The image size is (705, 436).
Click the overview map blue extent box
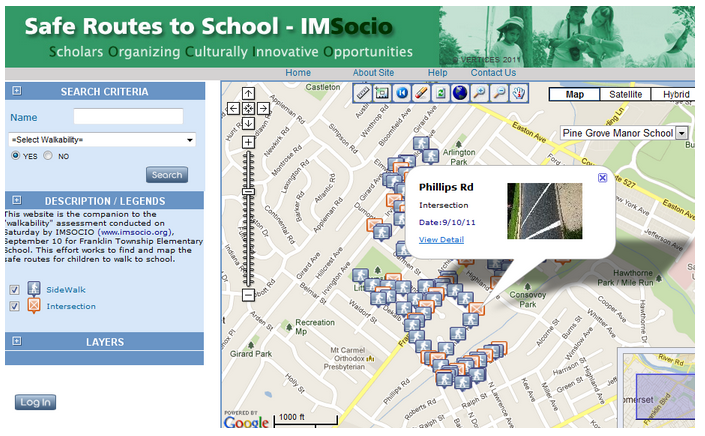(665, 397)
